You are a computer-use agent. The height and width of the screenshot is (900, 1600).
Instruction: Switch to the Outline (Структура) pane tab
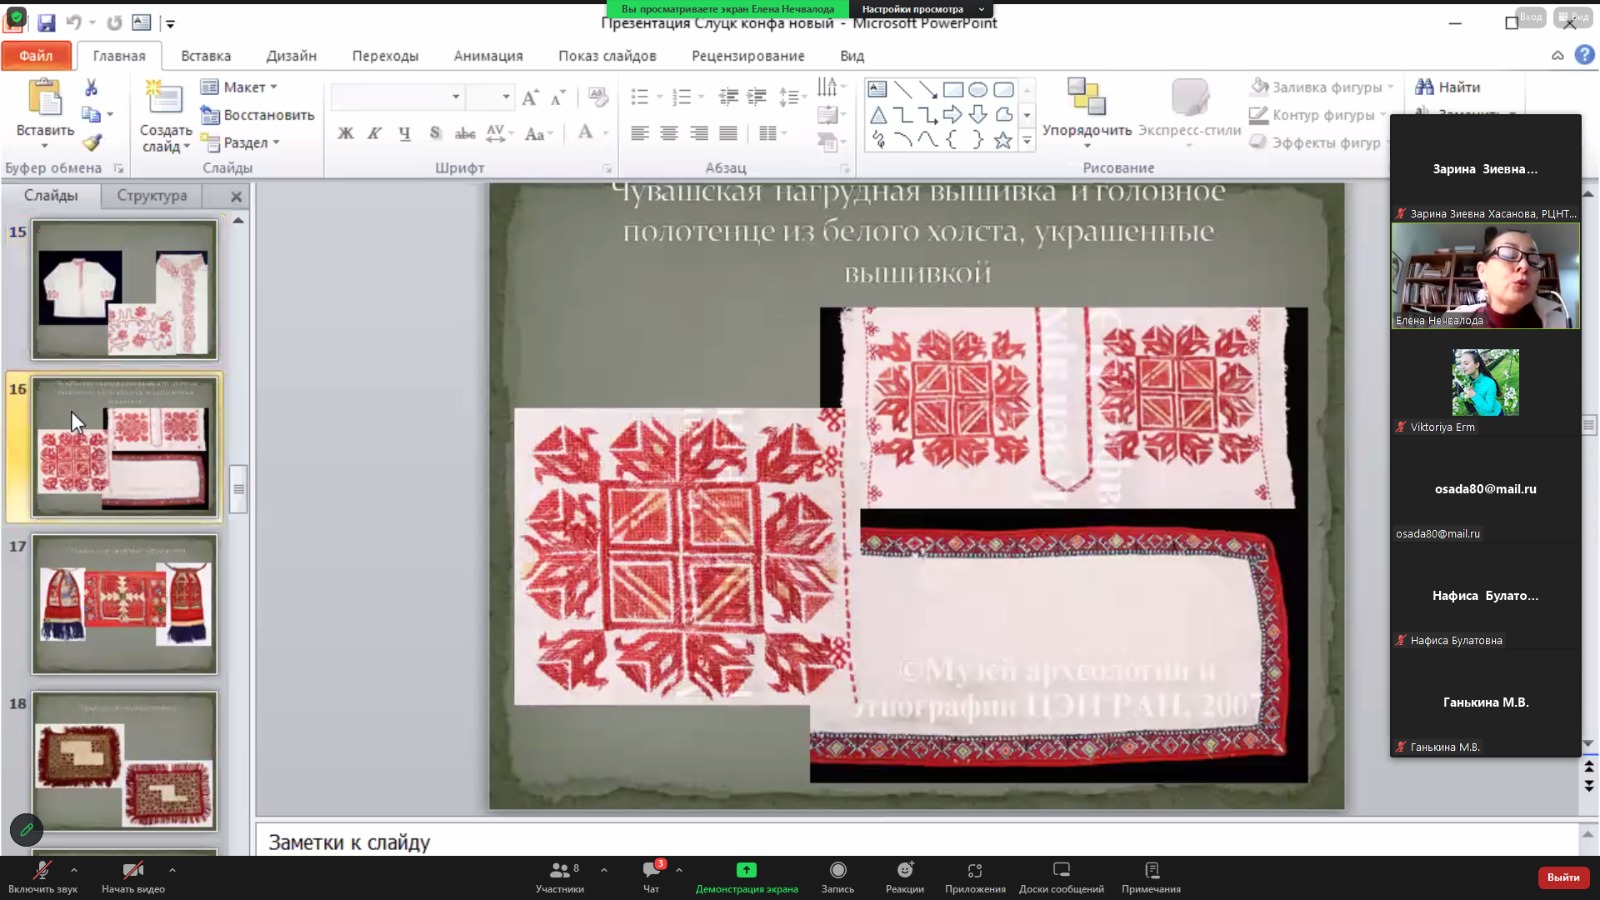click(152, 196)
